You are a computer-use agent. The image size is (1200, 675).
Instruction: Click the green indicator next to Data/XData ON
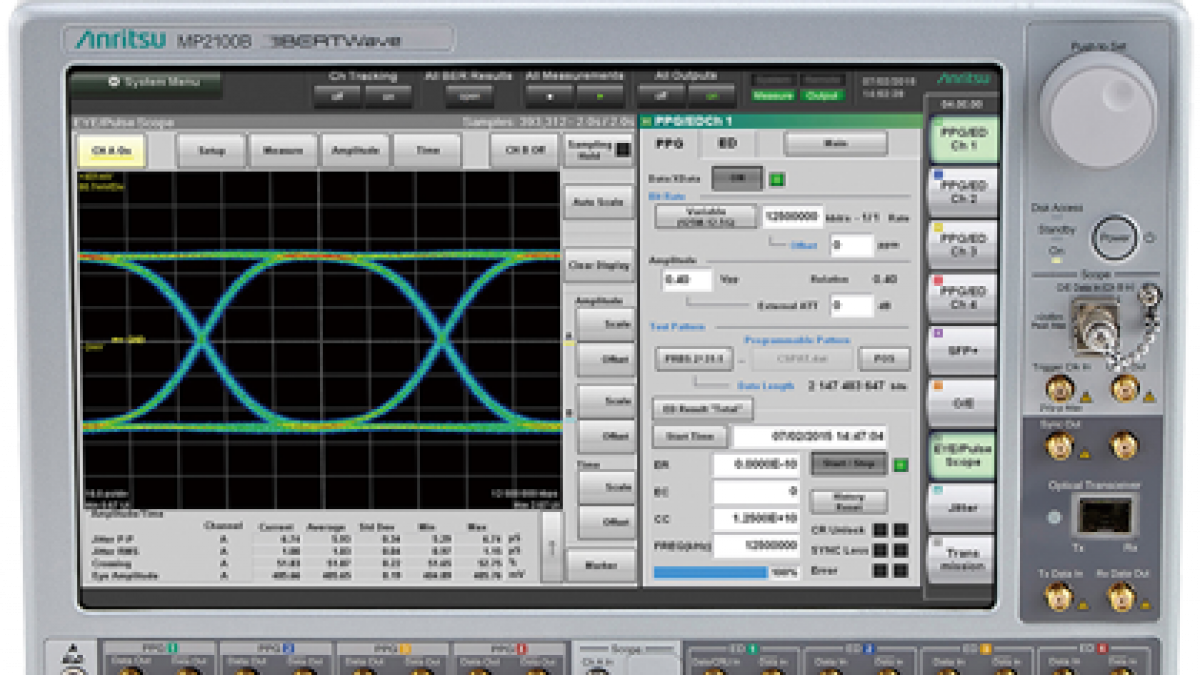coord(778,179)
